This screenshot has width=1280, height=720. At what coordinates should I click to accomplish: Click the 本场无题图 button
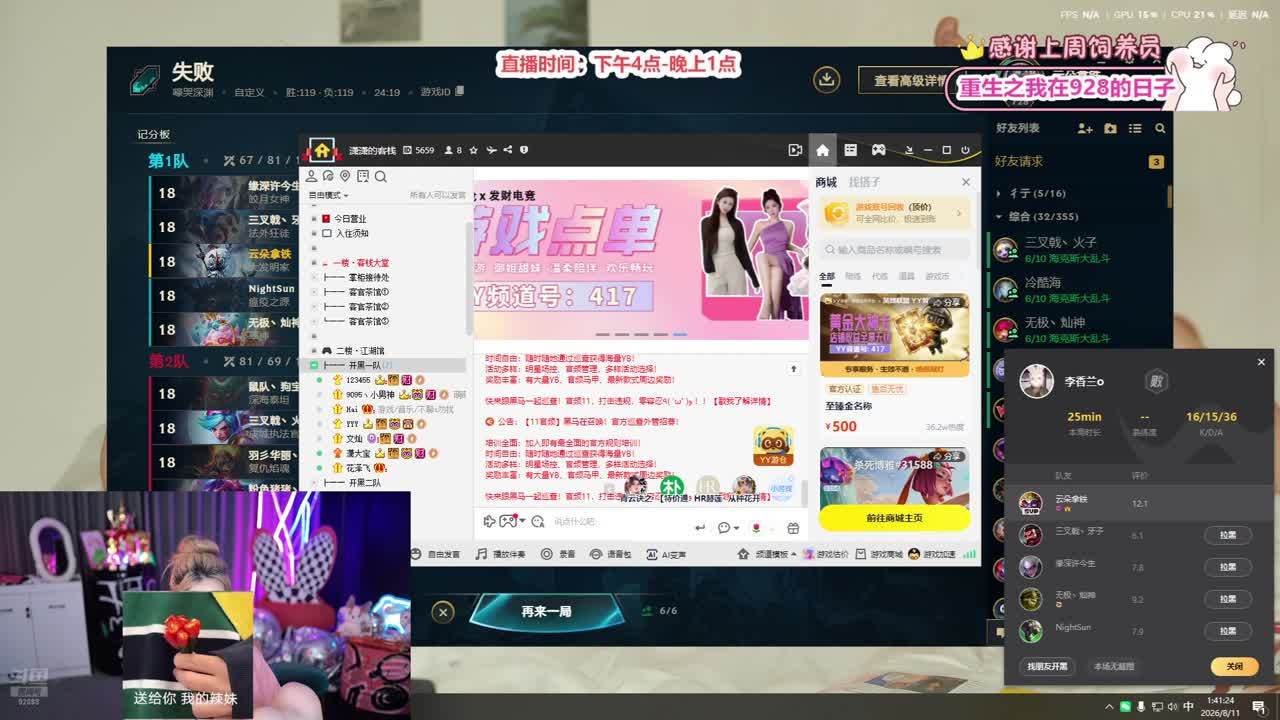point(1114,666)
